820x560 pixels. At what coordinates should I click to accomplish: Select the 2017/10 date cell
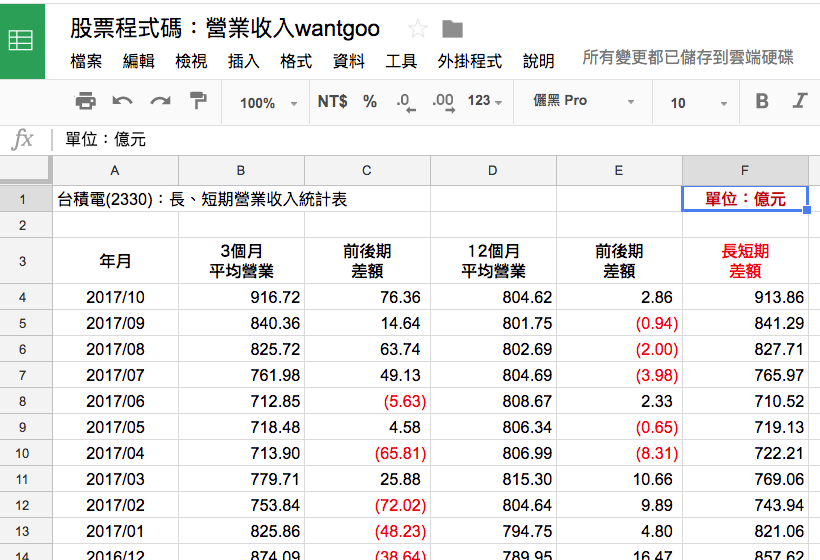pyautogui.click(x=115, y=298)
